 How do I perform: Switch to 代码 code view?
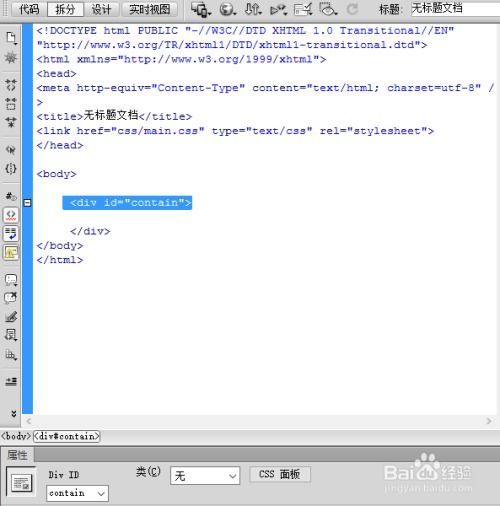(x=29, y=9)
